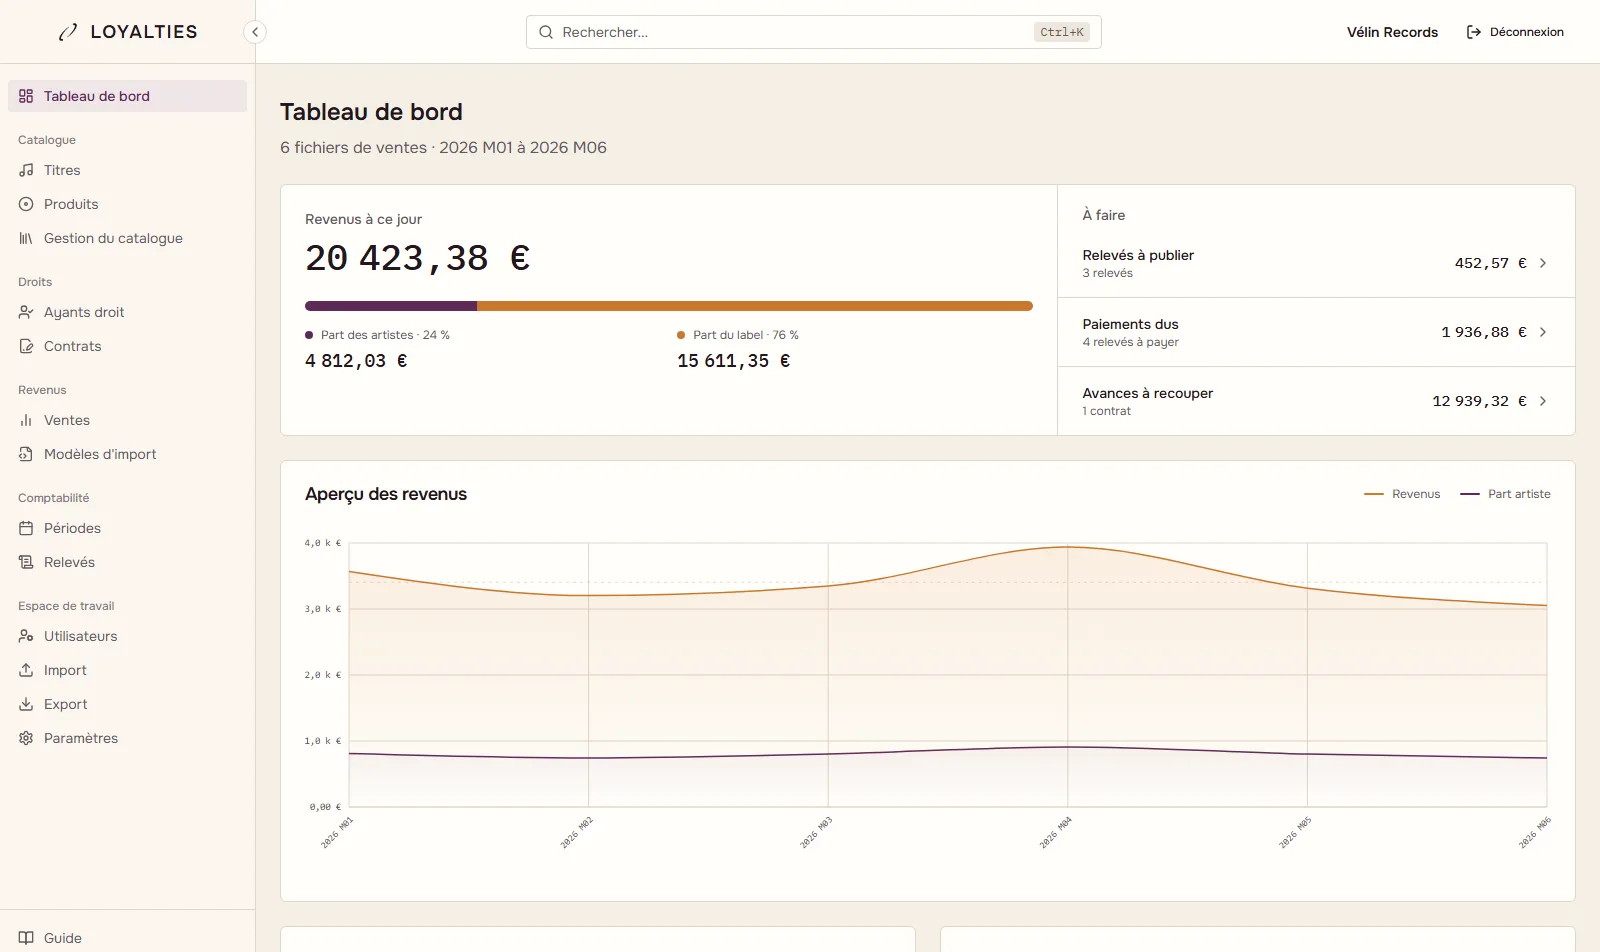
Task: Click the 4 812,03 € artist share value
Action: [356, 361]
